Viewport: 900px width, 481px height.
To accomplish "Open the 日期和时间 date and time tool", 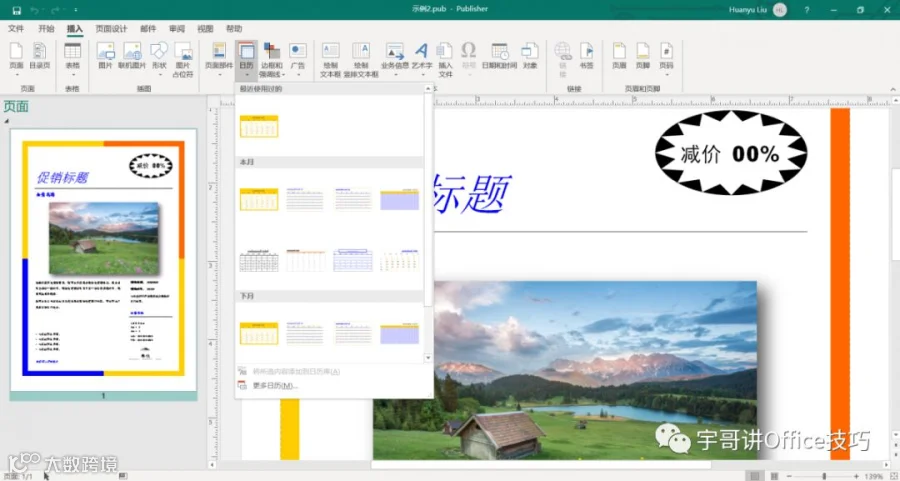I will [499, 56].
